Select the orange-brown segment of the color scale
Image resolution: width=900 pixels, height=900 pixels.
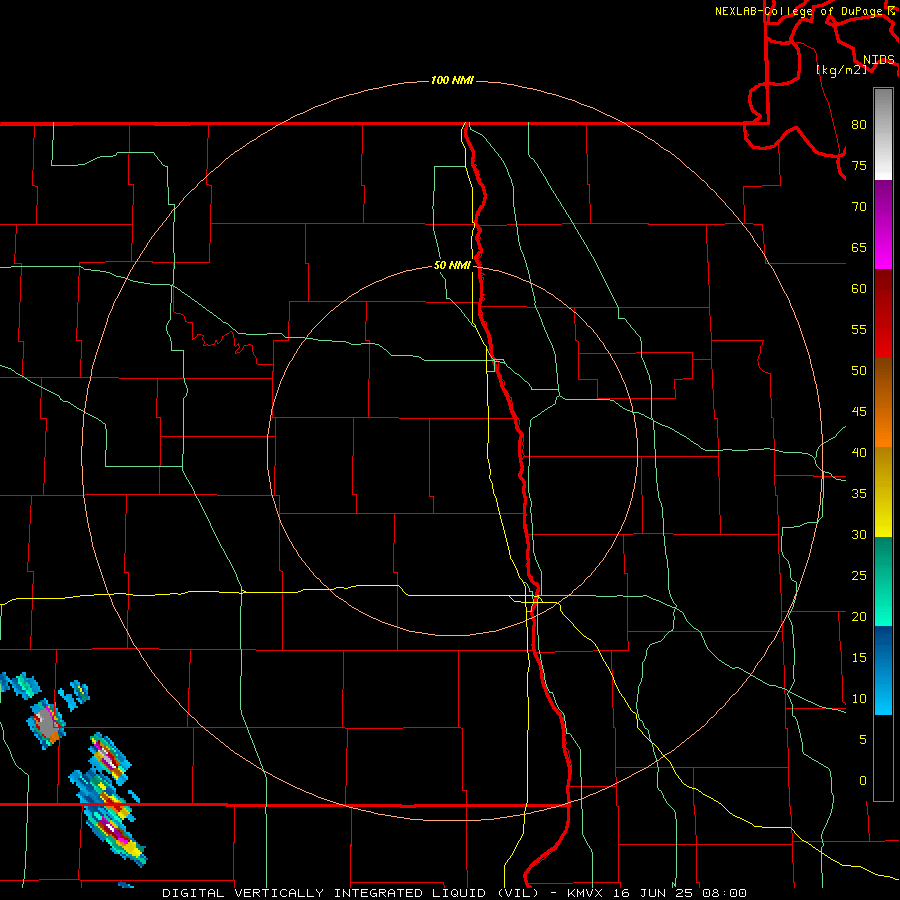pos(883,402)
